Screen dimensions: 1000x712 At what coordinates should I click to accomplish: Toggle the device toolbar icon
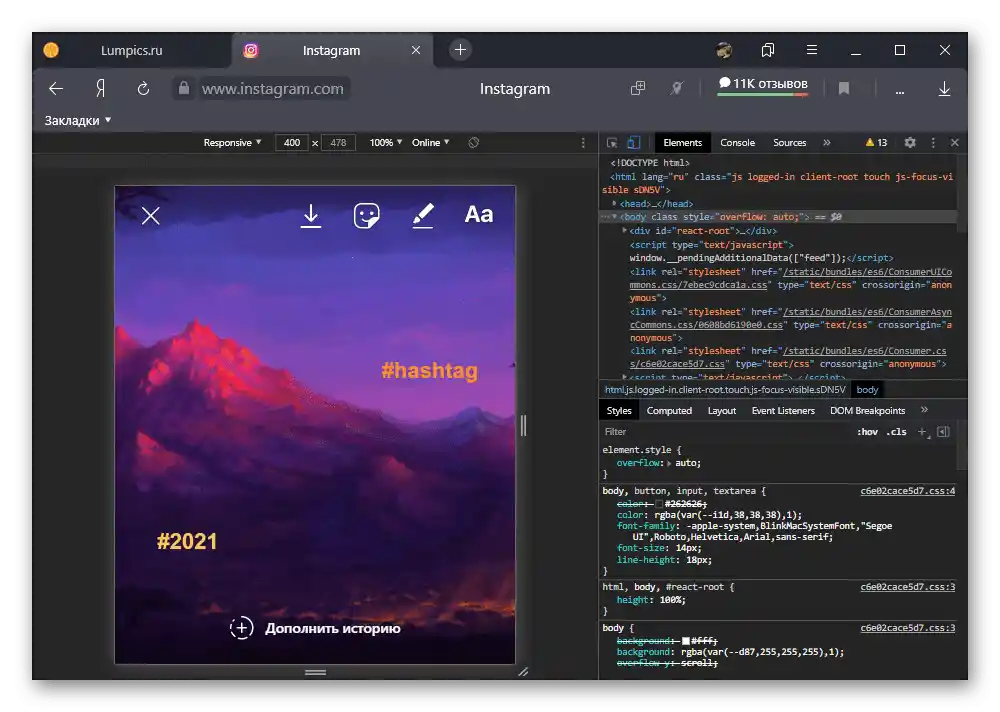(633, 143)
